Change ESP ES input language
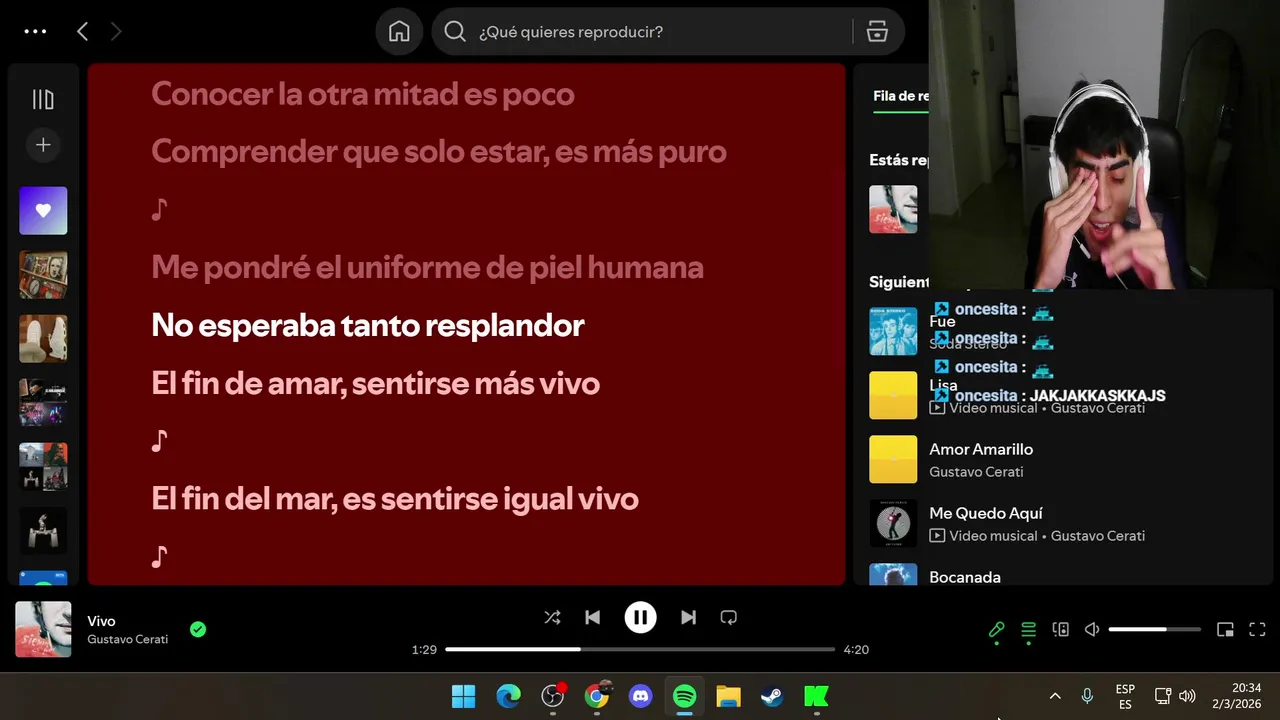Image resolution: width=1280 pixels, height=720 pixels. (x=1125, y=696)
